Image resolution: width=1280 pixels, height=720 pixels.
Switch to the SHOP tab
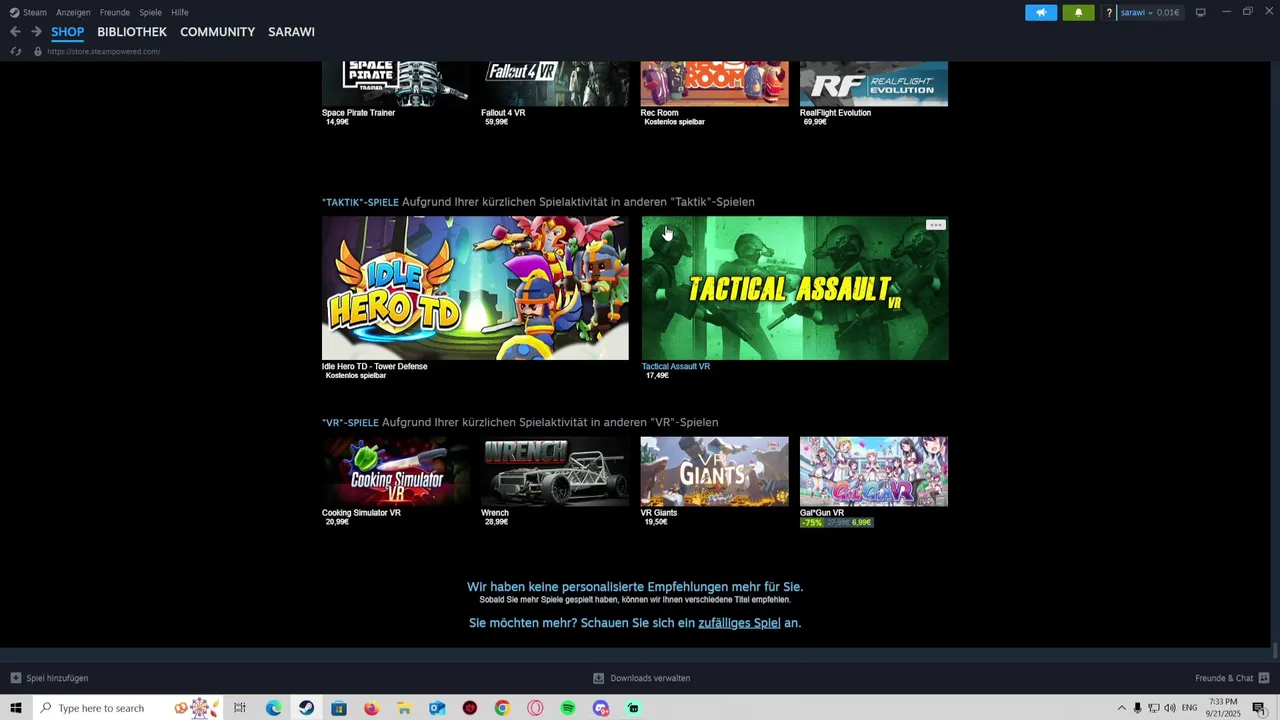(67, 32)
